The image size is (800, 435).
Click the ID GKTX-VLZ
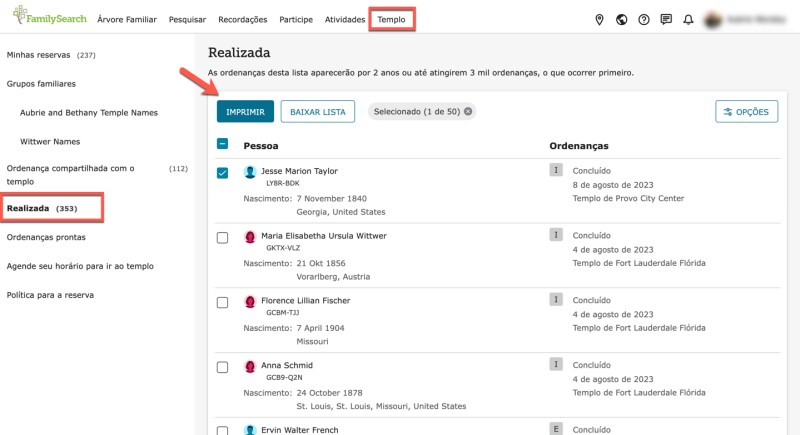point(283,248)
